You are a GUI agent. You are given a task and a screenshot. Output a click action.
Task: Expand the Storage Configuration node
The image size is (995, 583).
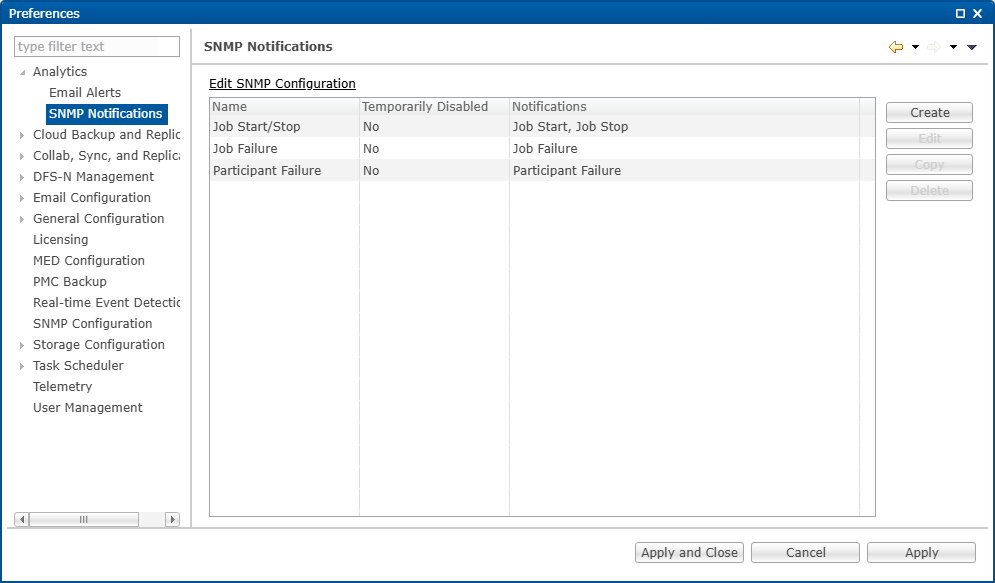[22, 345]
